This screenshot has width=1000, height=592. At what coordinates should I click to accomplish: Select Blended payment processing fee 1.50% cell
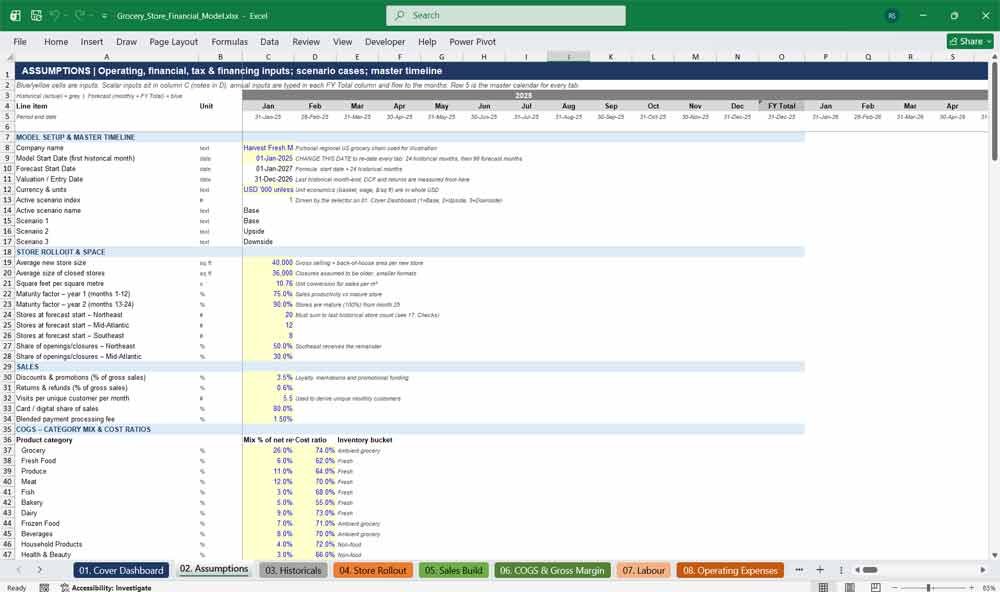point(268,419)
